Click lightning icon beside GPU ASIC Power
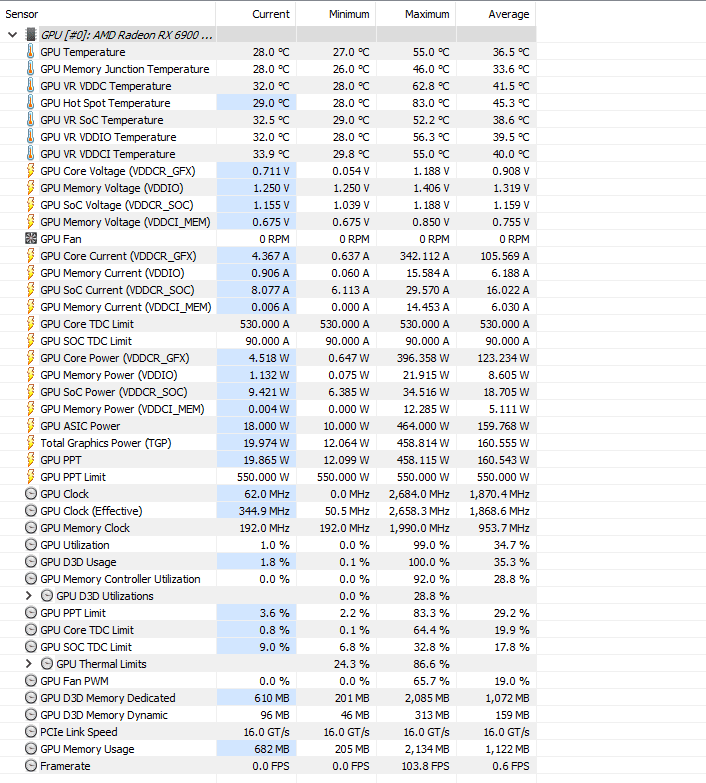This screenshot has height=783, width=706. 30,425
